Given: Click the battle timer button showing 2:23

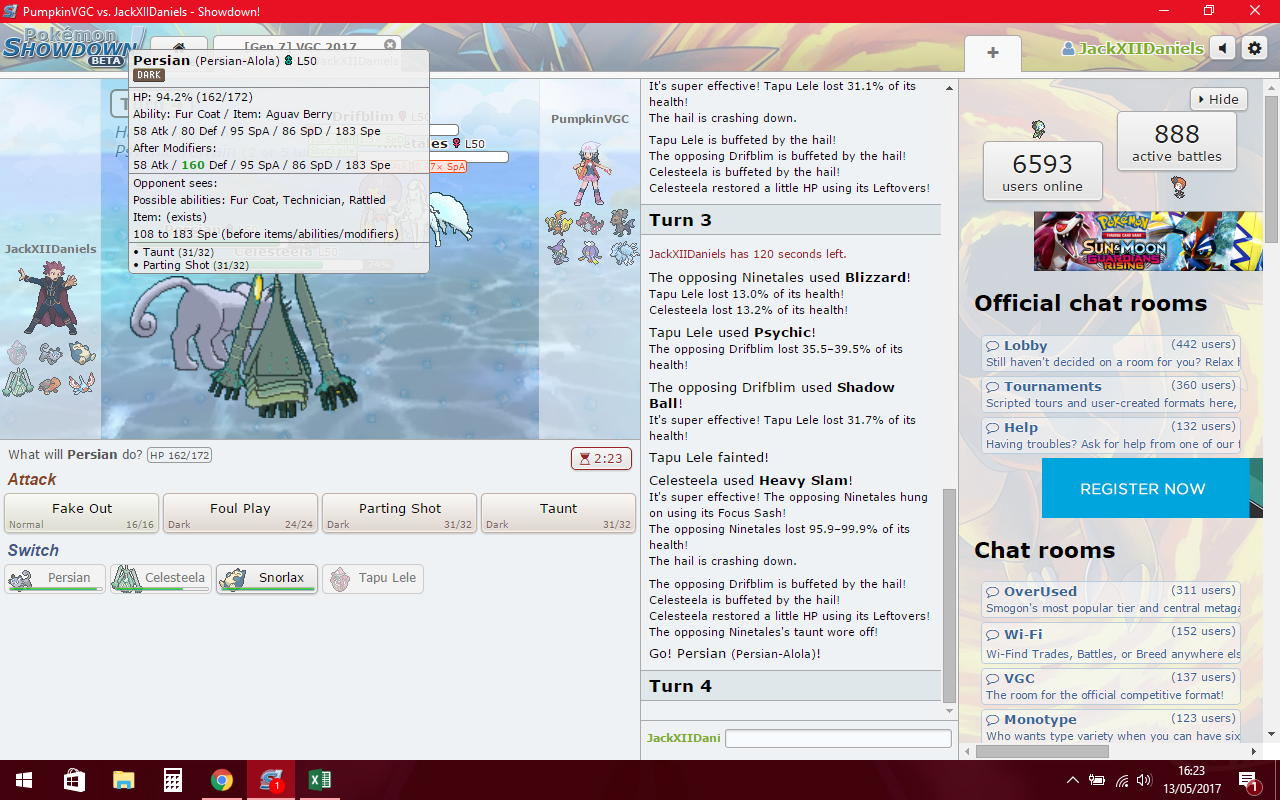Looking at the screenshot, I should point(601,458).
